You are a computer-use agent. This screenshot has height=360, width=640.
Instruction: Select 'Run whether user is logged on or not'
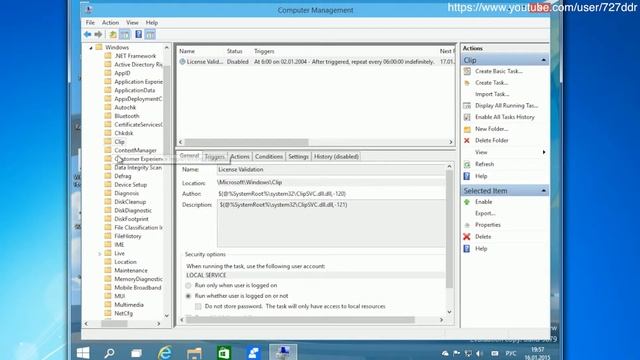pos(188,296)
